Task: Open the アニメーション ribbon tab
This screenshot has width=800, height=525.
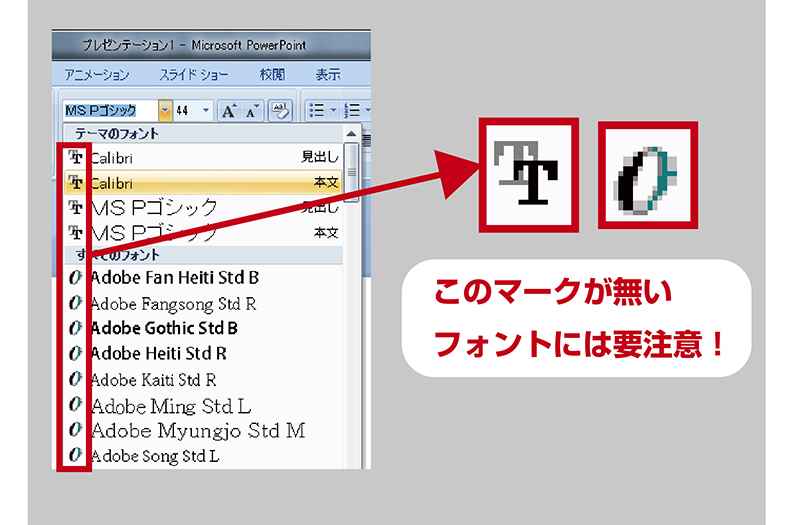Action: pos(97,75)
